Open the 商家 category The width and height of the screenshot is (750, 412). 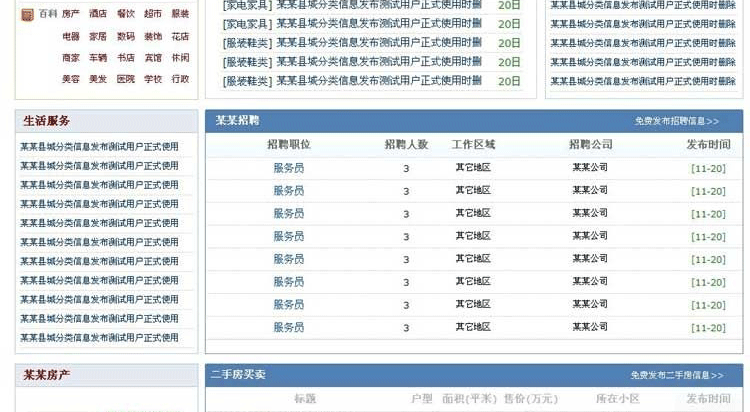71,58
